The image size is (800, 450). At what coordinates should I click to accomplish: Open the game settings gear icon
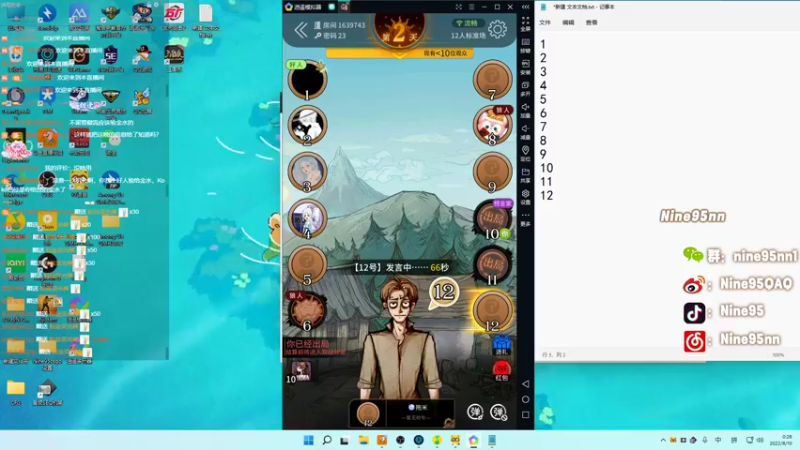[x=497, y=30]
